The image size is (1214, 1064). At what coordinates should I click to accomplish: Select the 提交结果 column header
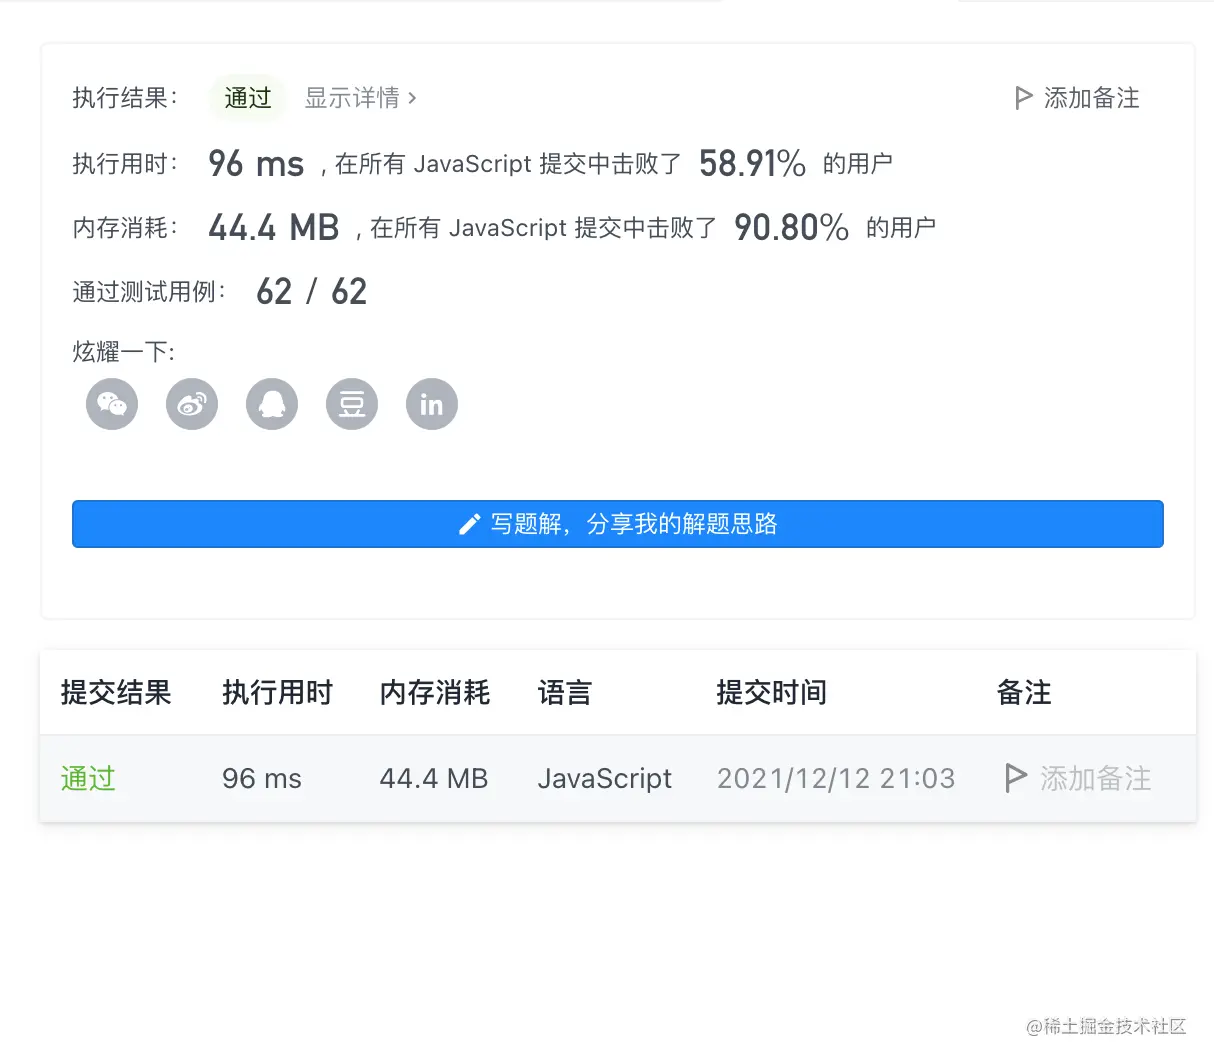click(x=116, y=692)
